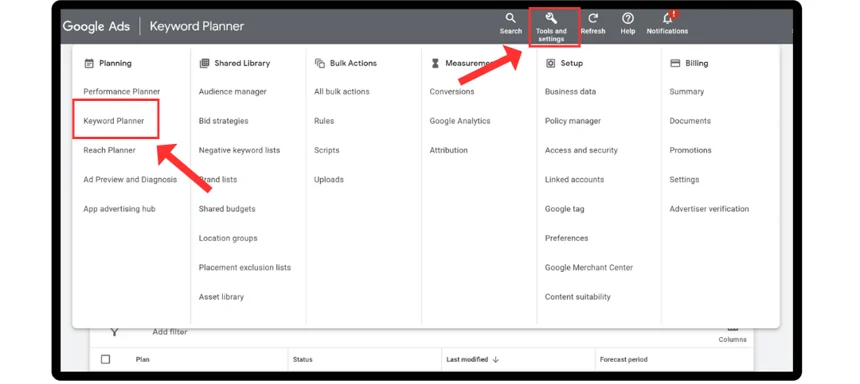The width and height of the screenshot is (860, 384).
Task: Click the Last modified sort arrow
Action: pos(496,359)
